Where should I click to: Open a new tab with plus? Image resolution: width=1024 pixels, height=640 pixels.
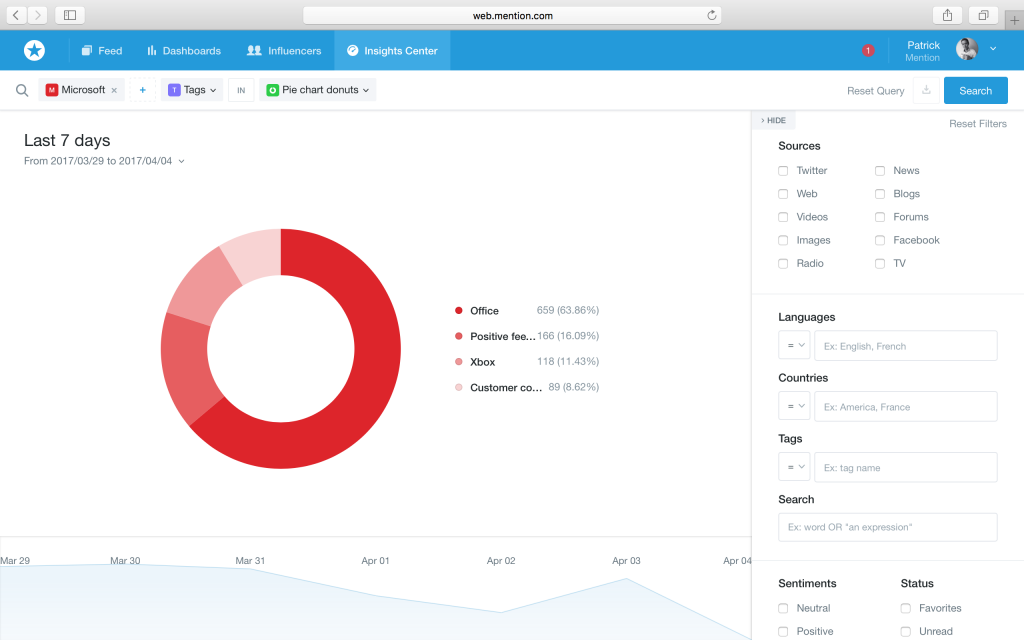pyautogui.click(x=1014, y=20)
